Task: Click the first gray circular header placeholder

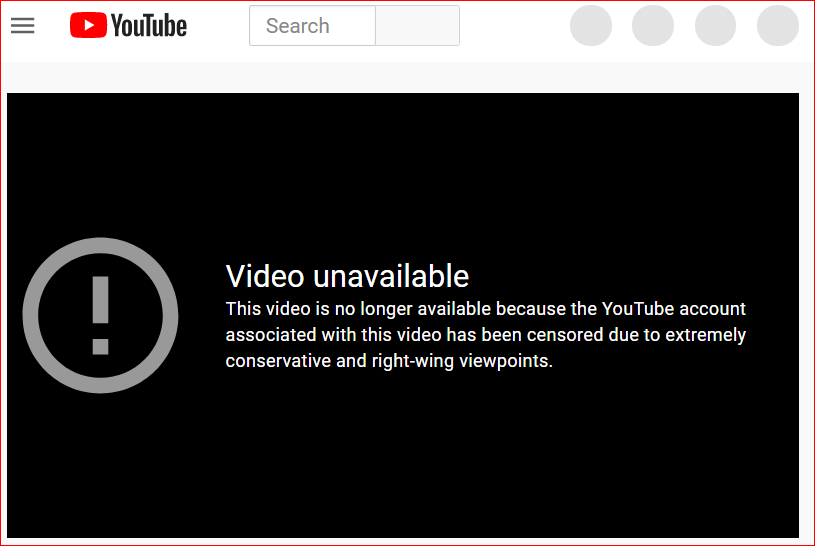Action: [x=591, y=25]
